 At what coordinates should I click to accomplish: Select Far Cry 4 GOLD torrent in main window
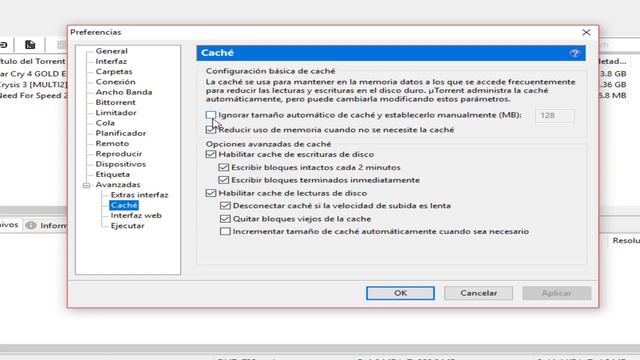click(x=33, y=74)
